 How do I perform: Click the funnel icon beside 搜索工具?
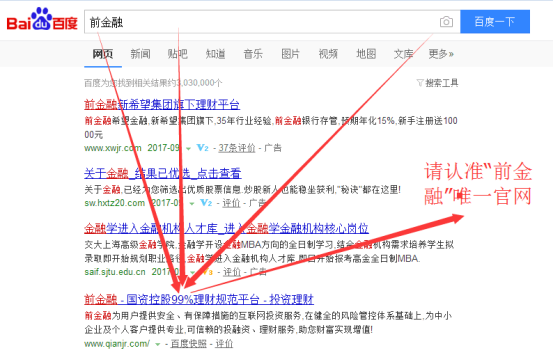(420, 83)
